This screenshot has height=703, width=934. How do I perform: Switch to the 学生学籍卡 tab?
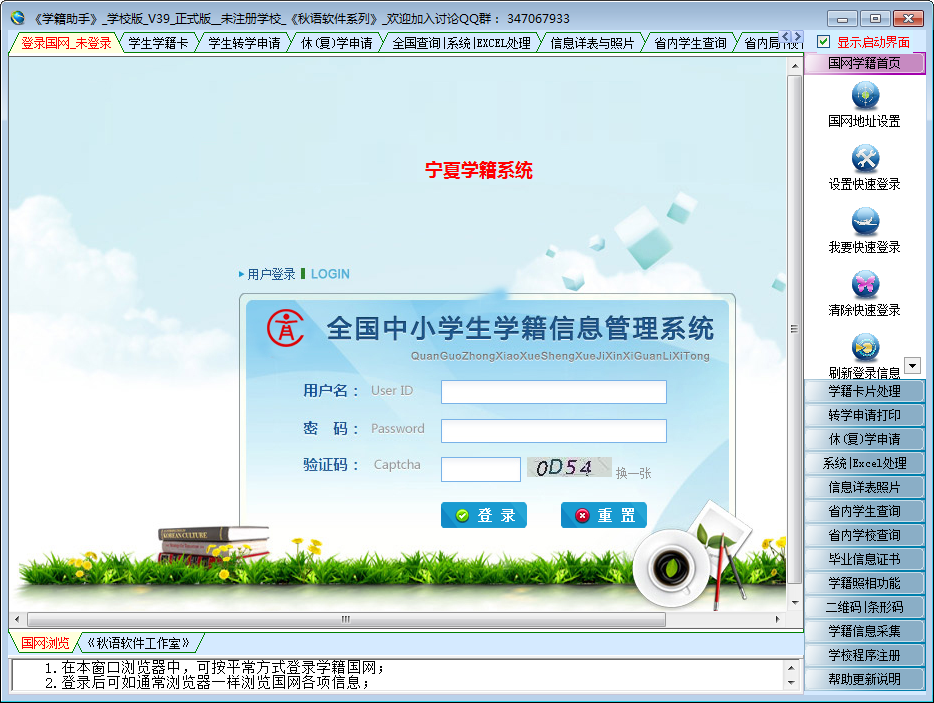(x=158, y=43)
